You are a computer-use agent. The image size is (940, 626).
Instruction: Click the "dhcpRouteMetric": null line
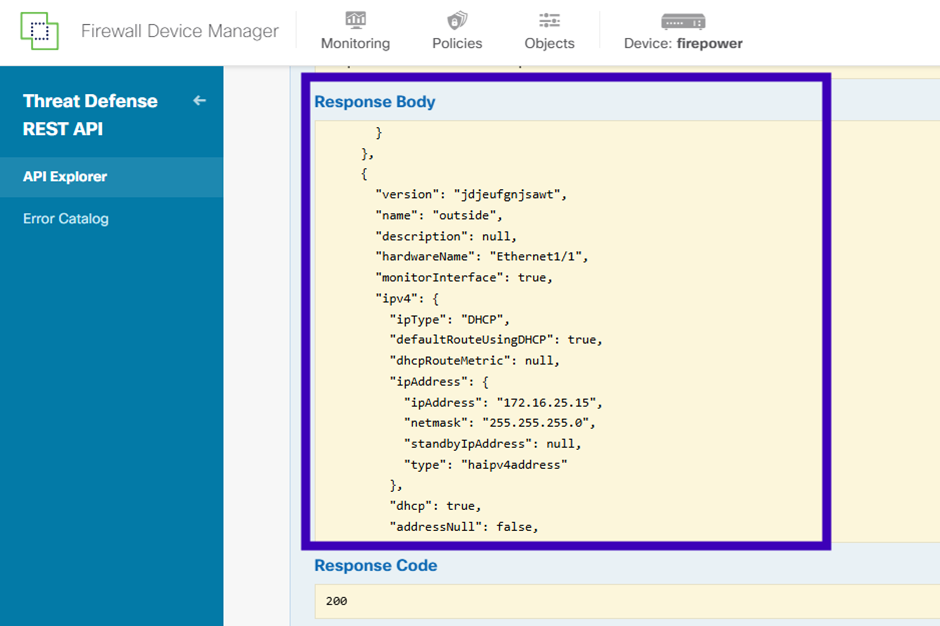click(475, 360)
